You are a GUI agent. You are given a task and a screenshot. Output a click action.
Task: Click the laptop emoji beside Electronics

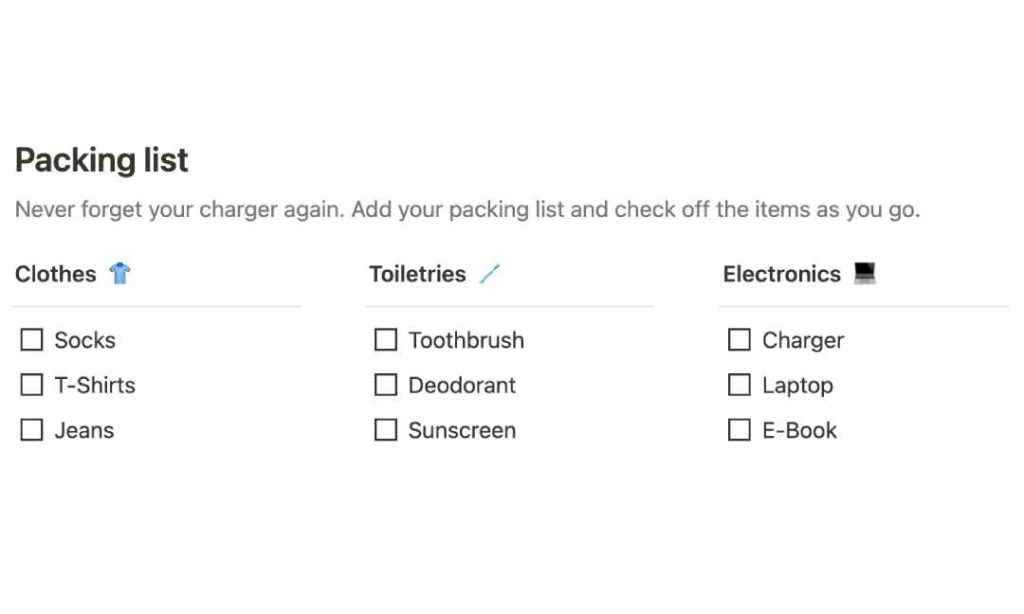[864, 274]
